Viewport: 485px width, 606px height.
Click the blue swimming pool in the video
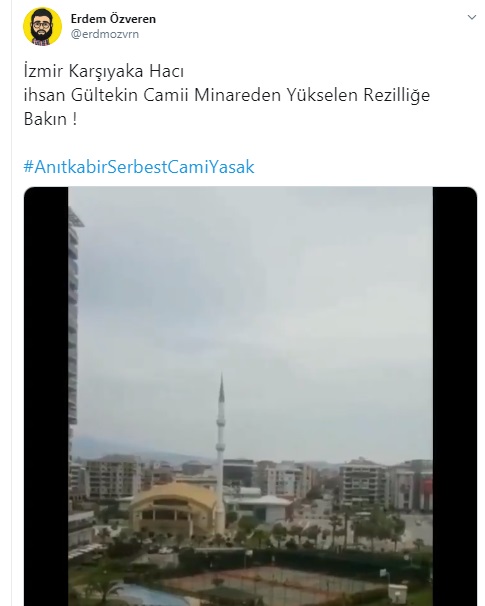click(151, 595)
